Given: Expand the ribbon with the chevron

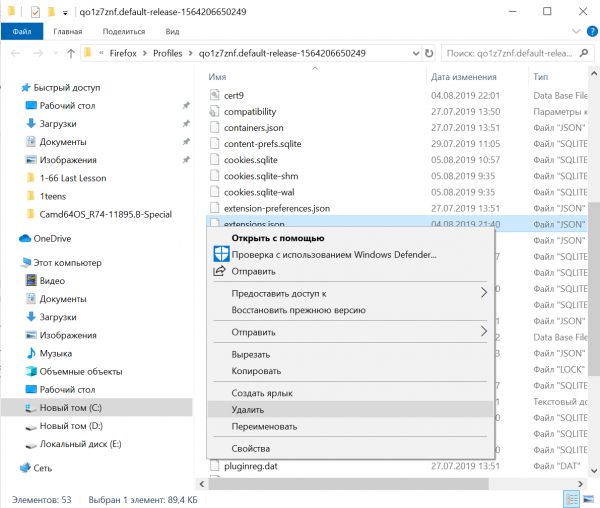Looking at the screenshot, I should (576, 31).
